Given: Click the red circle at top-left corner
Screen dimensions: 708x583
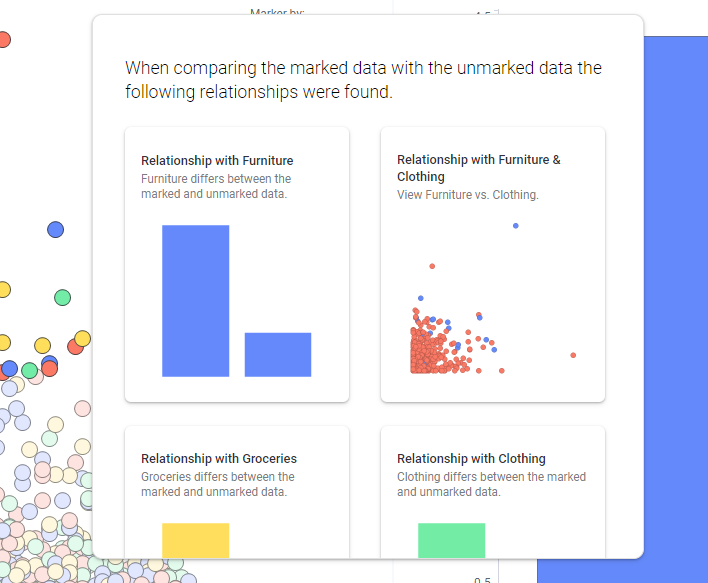Looking at the screenshot, I should [4, 40].
